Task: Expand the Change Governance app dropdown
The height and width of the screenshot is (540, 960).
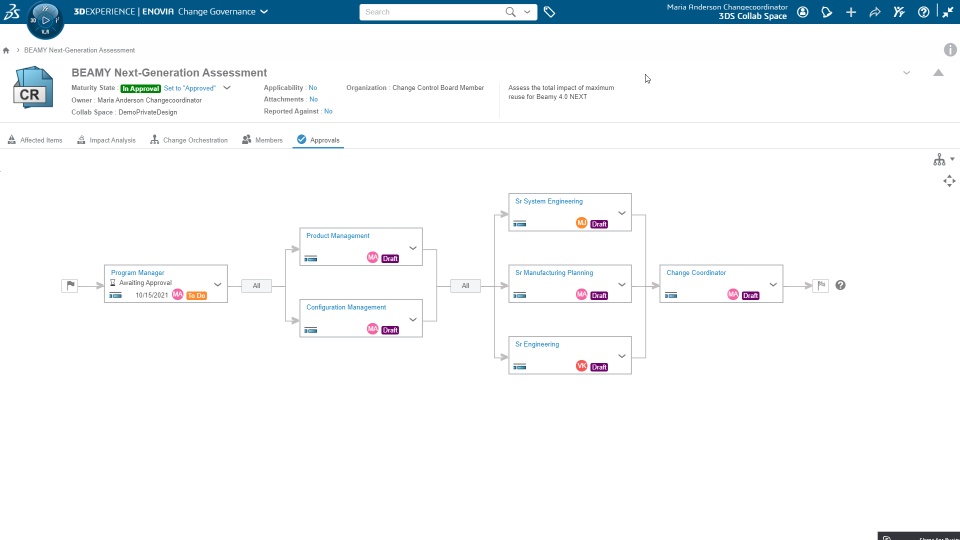Action: 264,12
